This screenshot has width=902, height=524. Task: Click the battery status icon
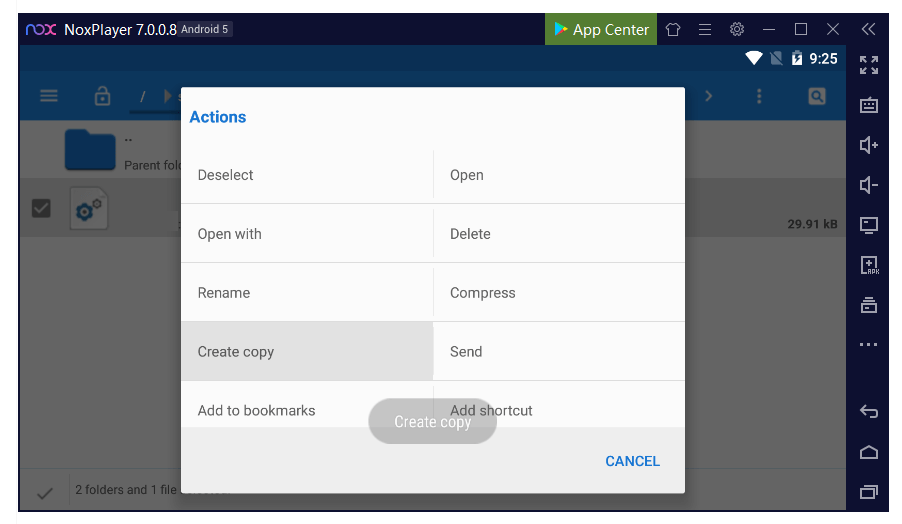point(797,58)
